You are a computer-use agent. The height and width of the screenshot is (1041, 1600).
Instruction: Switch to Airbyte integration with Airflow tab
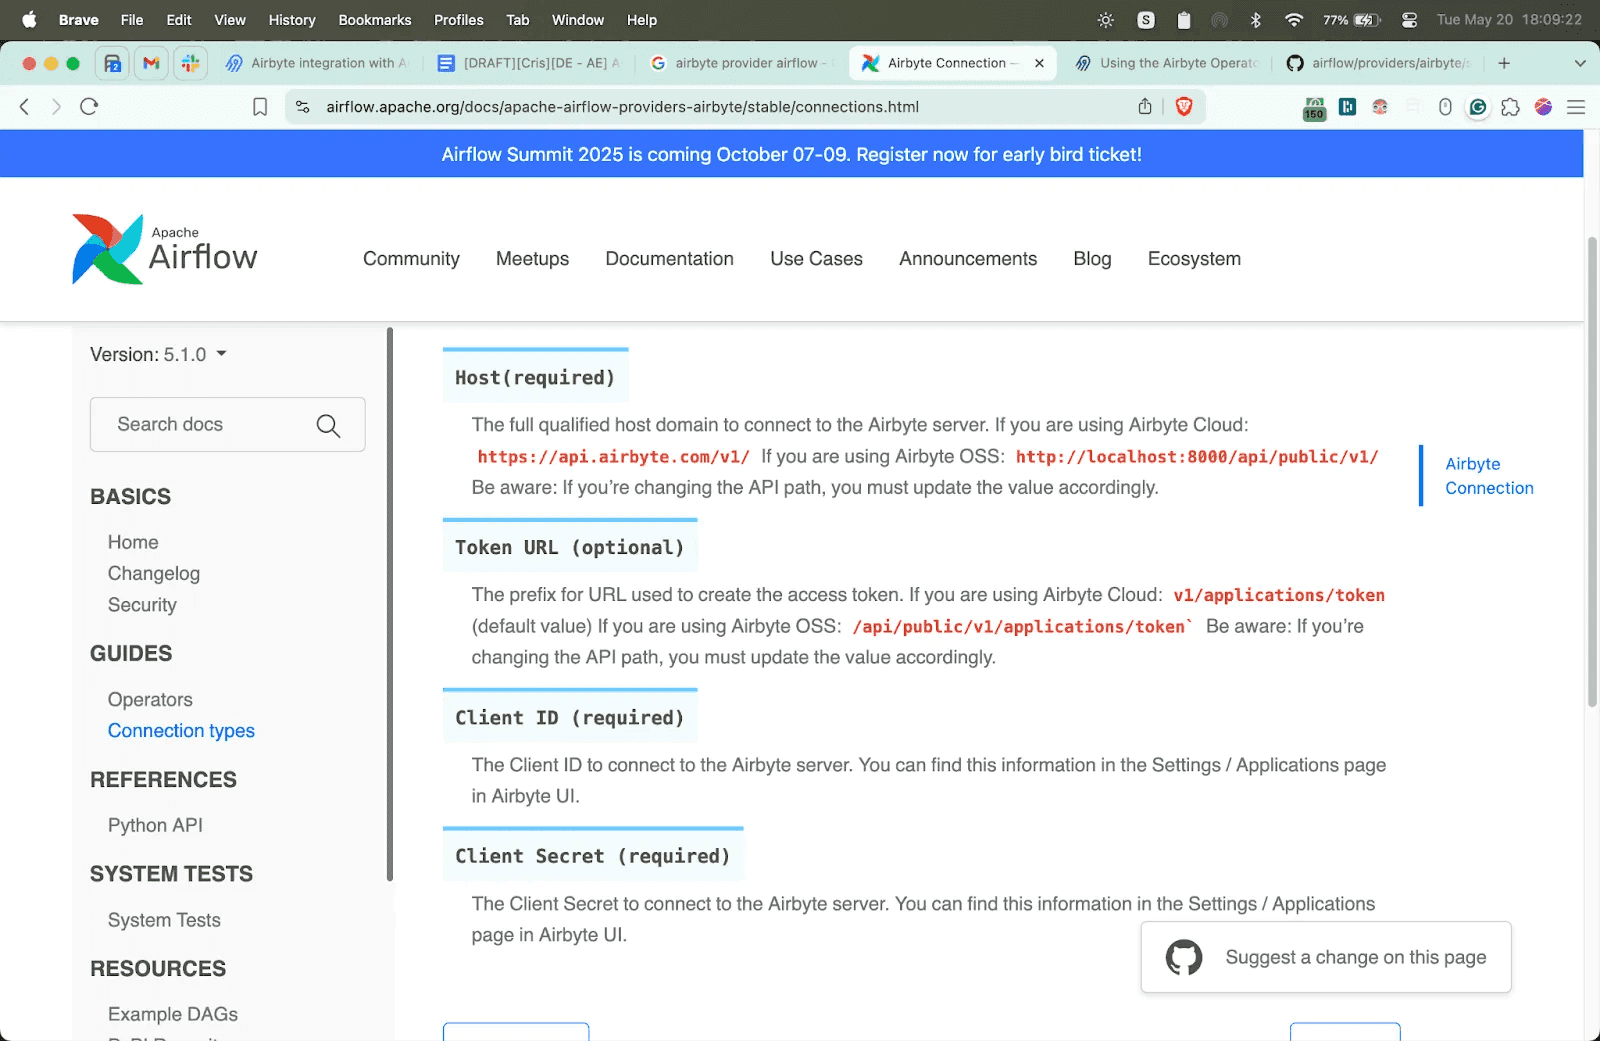pos(318,63)
